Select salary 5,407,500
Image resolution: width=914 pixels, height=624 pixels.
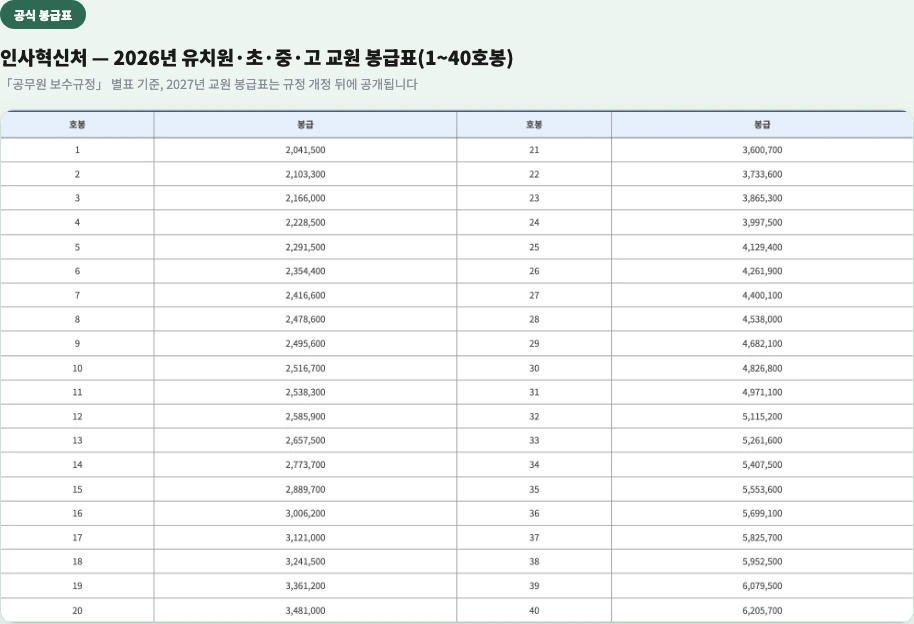point(762,465)
